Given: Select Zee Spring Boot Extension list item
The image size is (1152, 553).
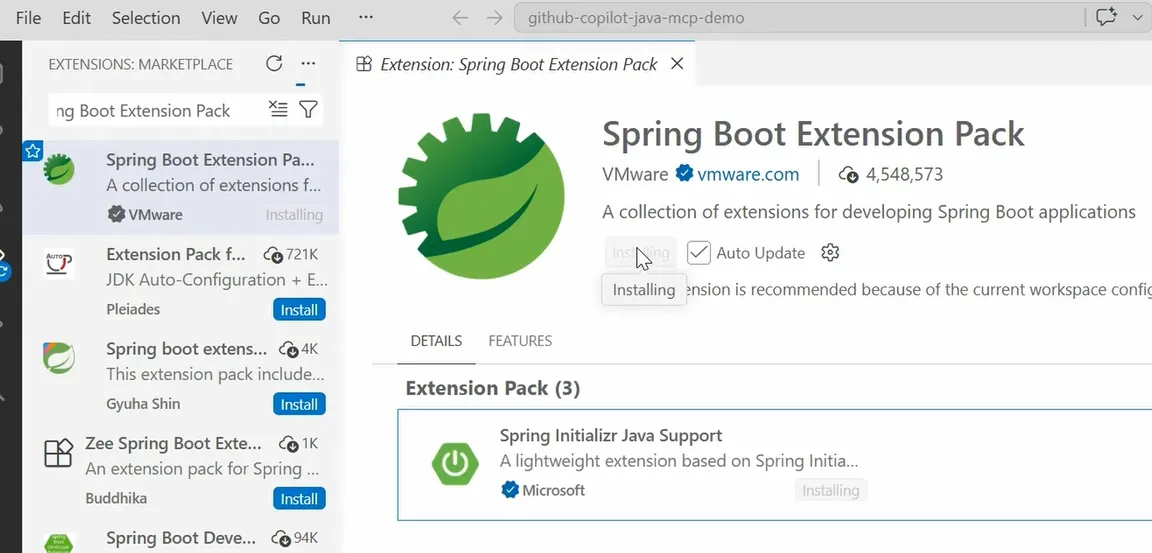Looking at the screenshot, I should click(x=181, y=471).
